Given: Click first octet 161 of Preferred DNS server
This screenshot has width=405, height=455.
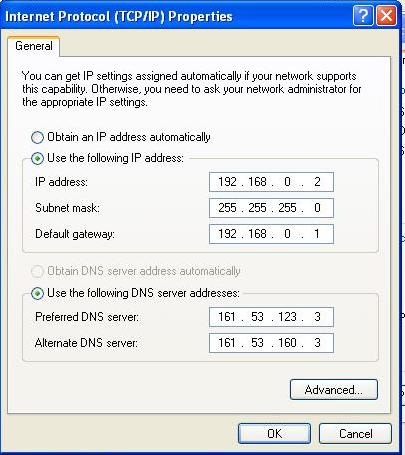Looking at the screenshot, I should [227, 317].
